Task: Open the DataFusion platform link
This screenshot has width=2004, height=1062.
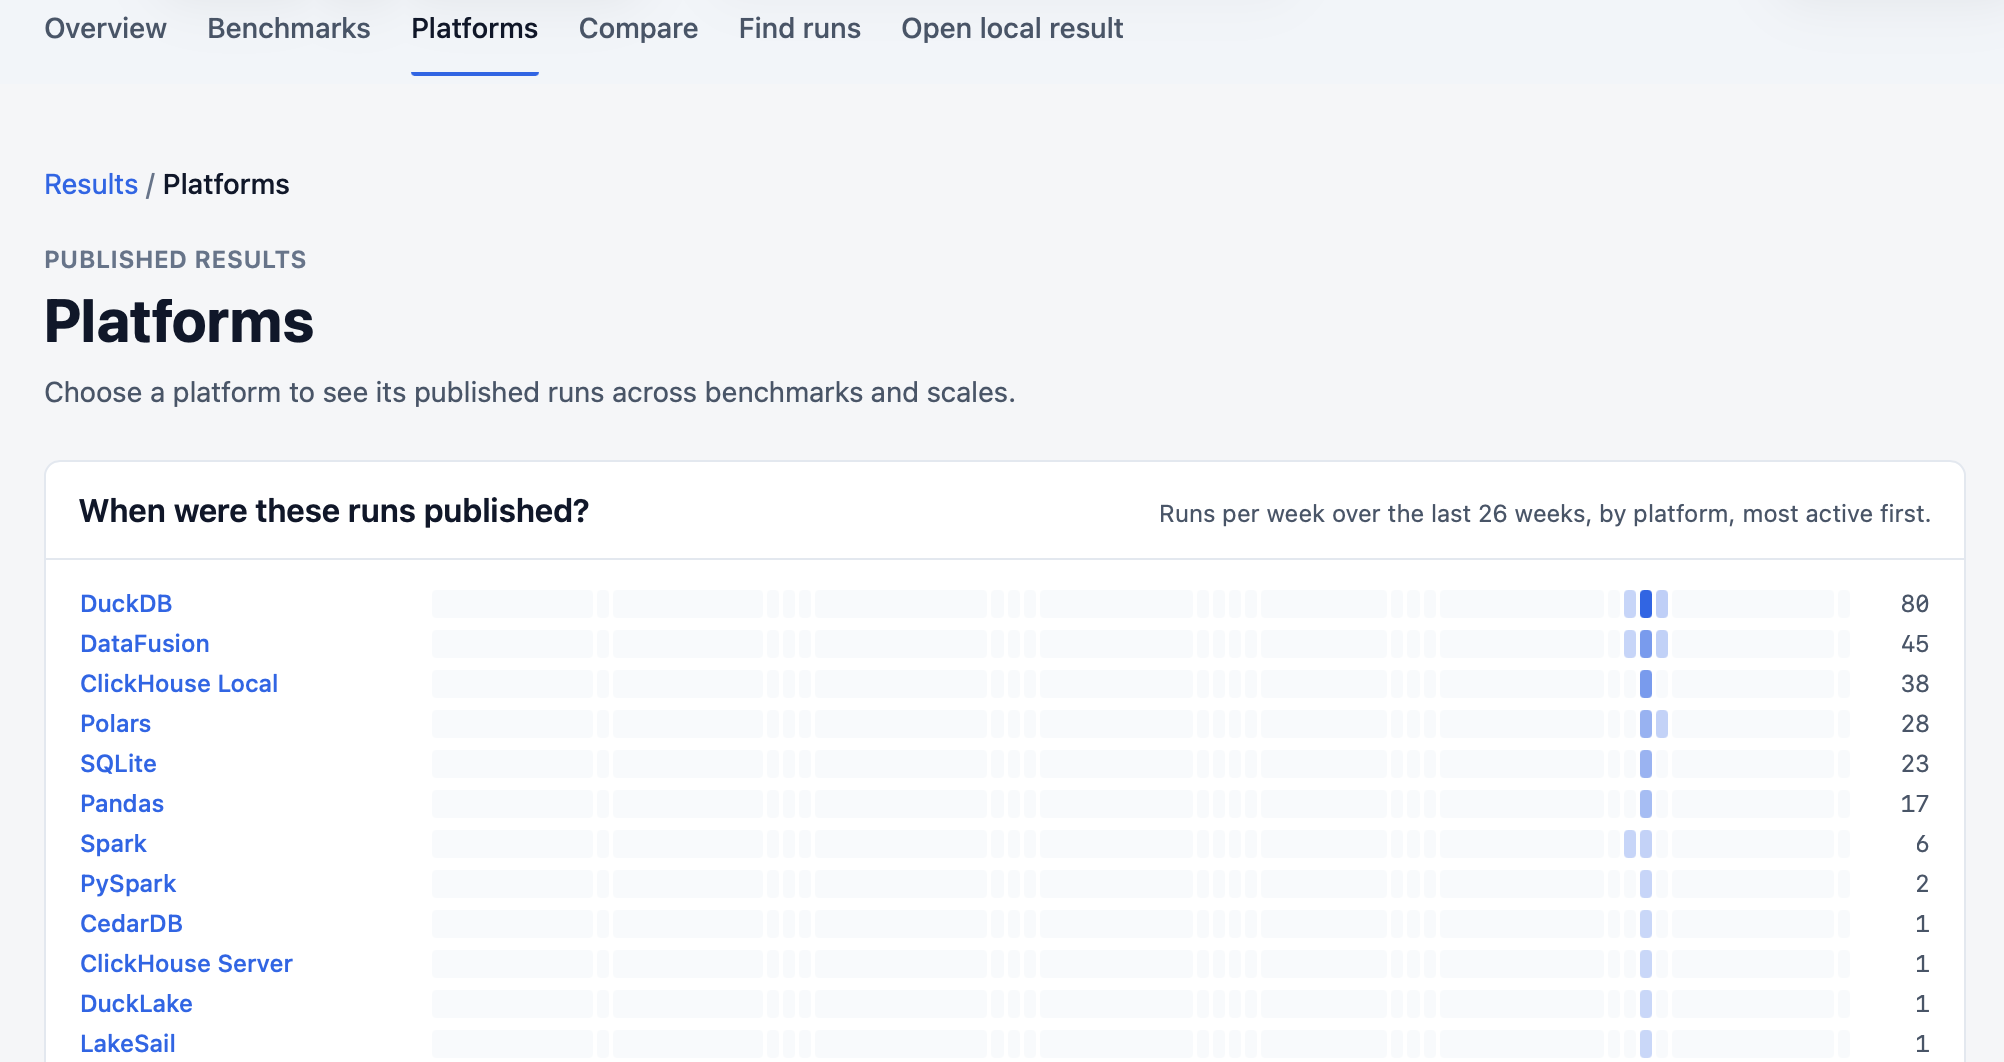Action: [x=145, y=644]
